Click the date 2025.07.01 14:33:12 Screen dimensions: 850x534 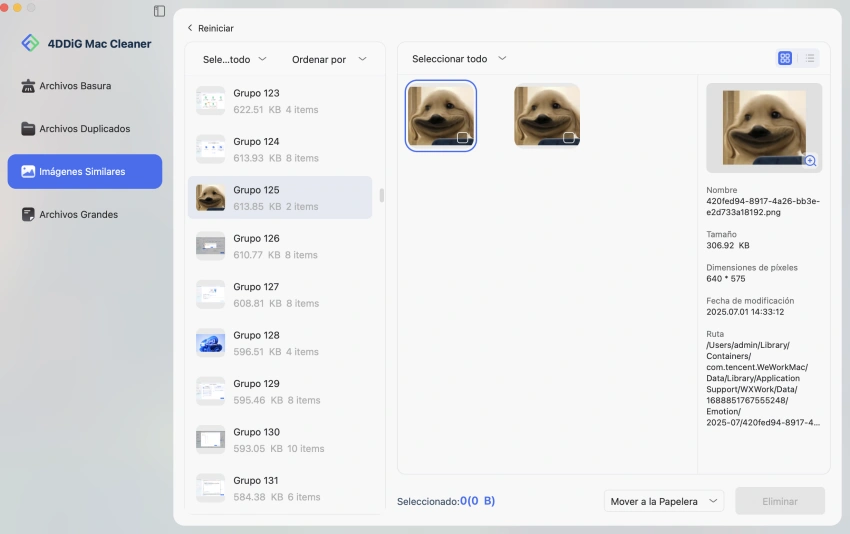tap(745, 312)
